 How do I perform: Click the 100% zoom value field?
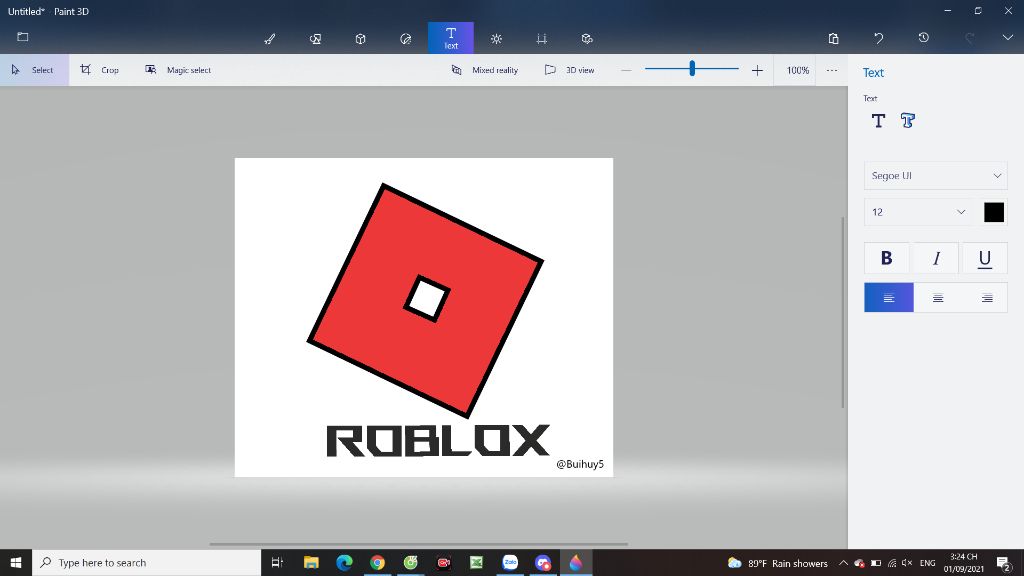point(797,70)
